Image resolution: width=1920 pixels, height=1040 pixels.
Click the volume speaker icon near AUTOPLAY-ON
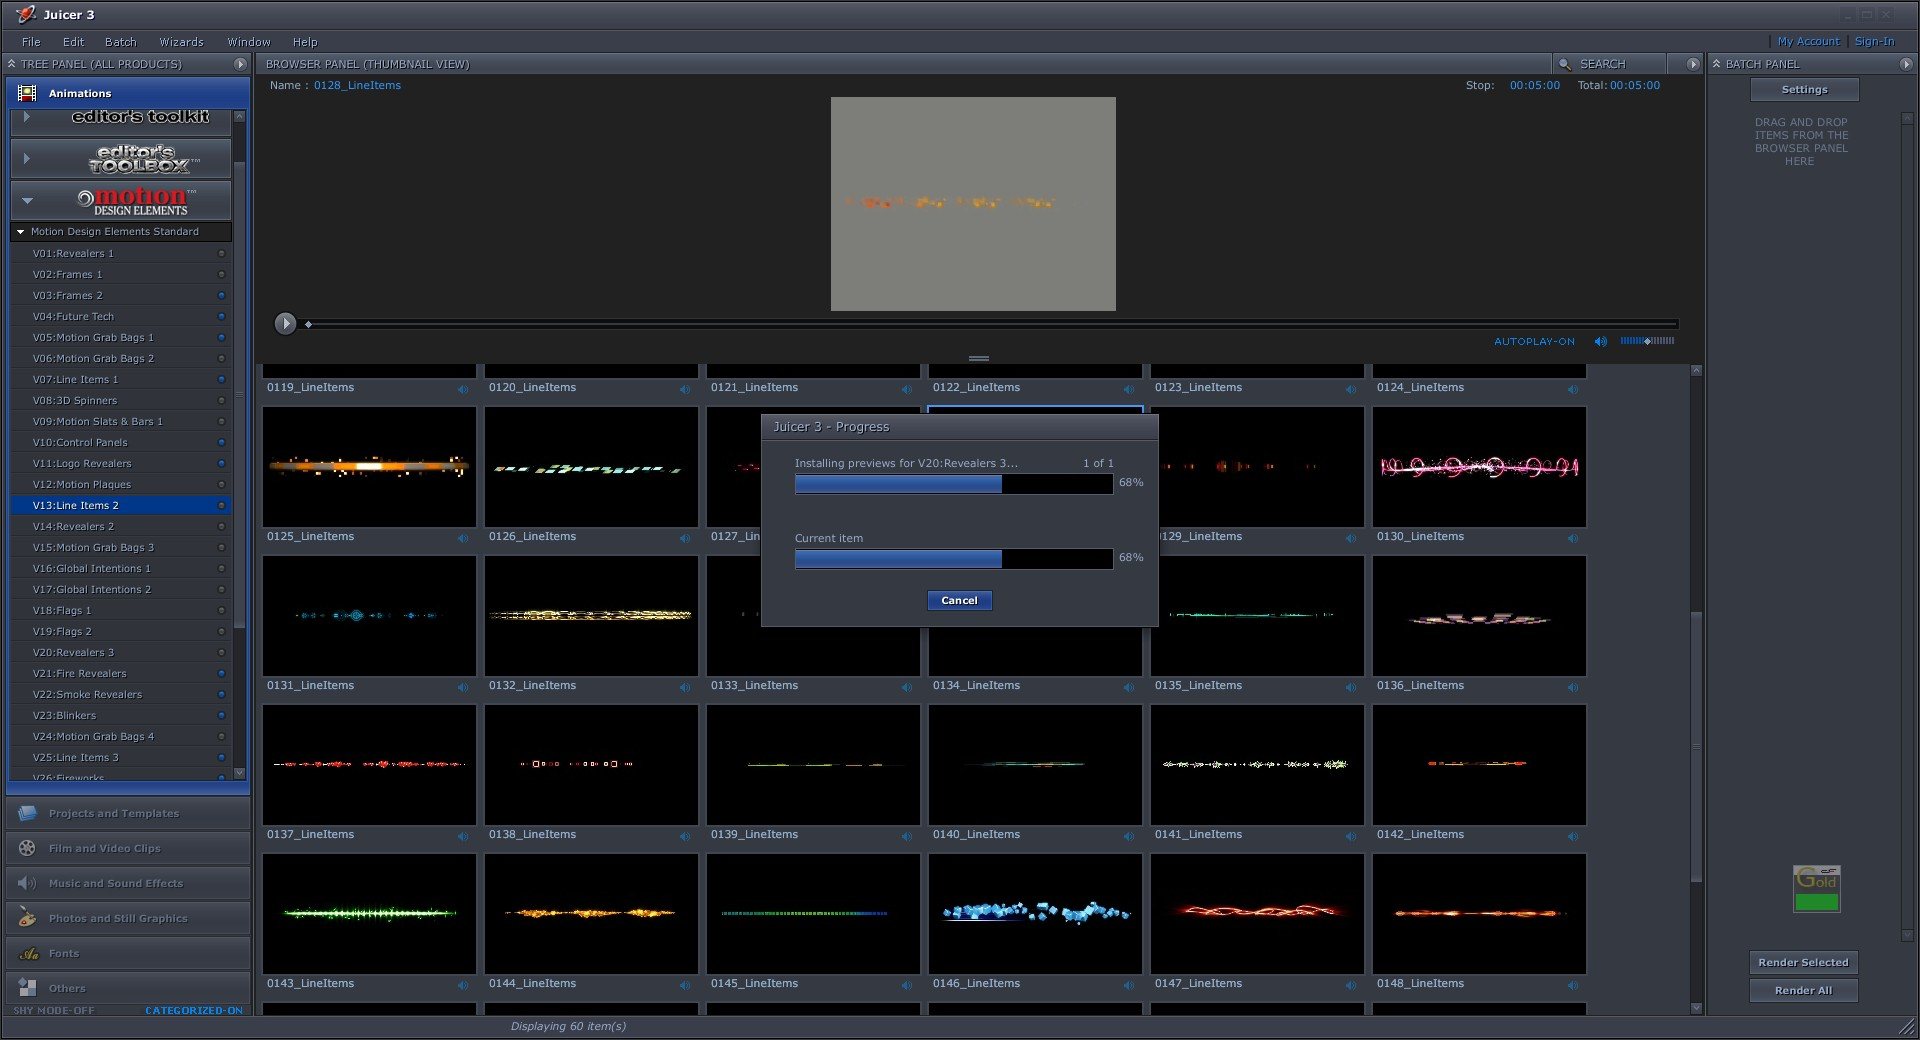click(x=1600, y=342)
